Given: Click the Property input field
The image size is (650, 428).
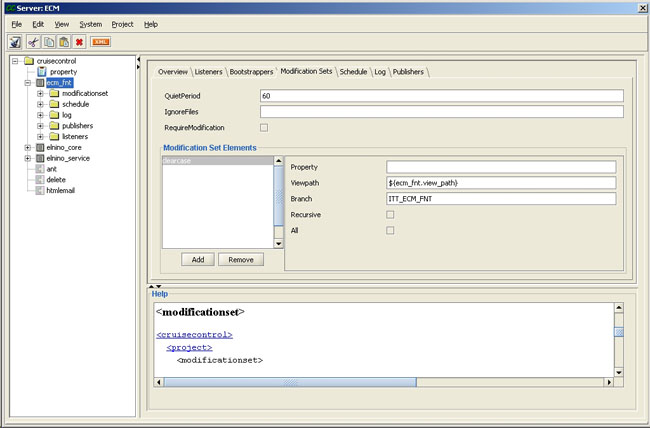Looking at the screenshot, I should pos(501,167).
